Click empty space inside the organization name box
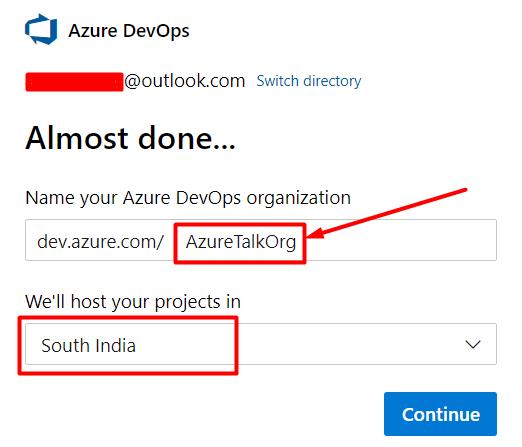This screenshot has height=447, width=522. point(400,240)
